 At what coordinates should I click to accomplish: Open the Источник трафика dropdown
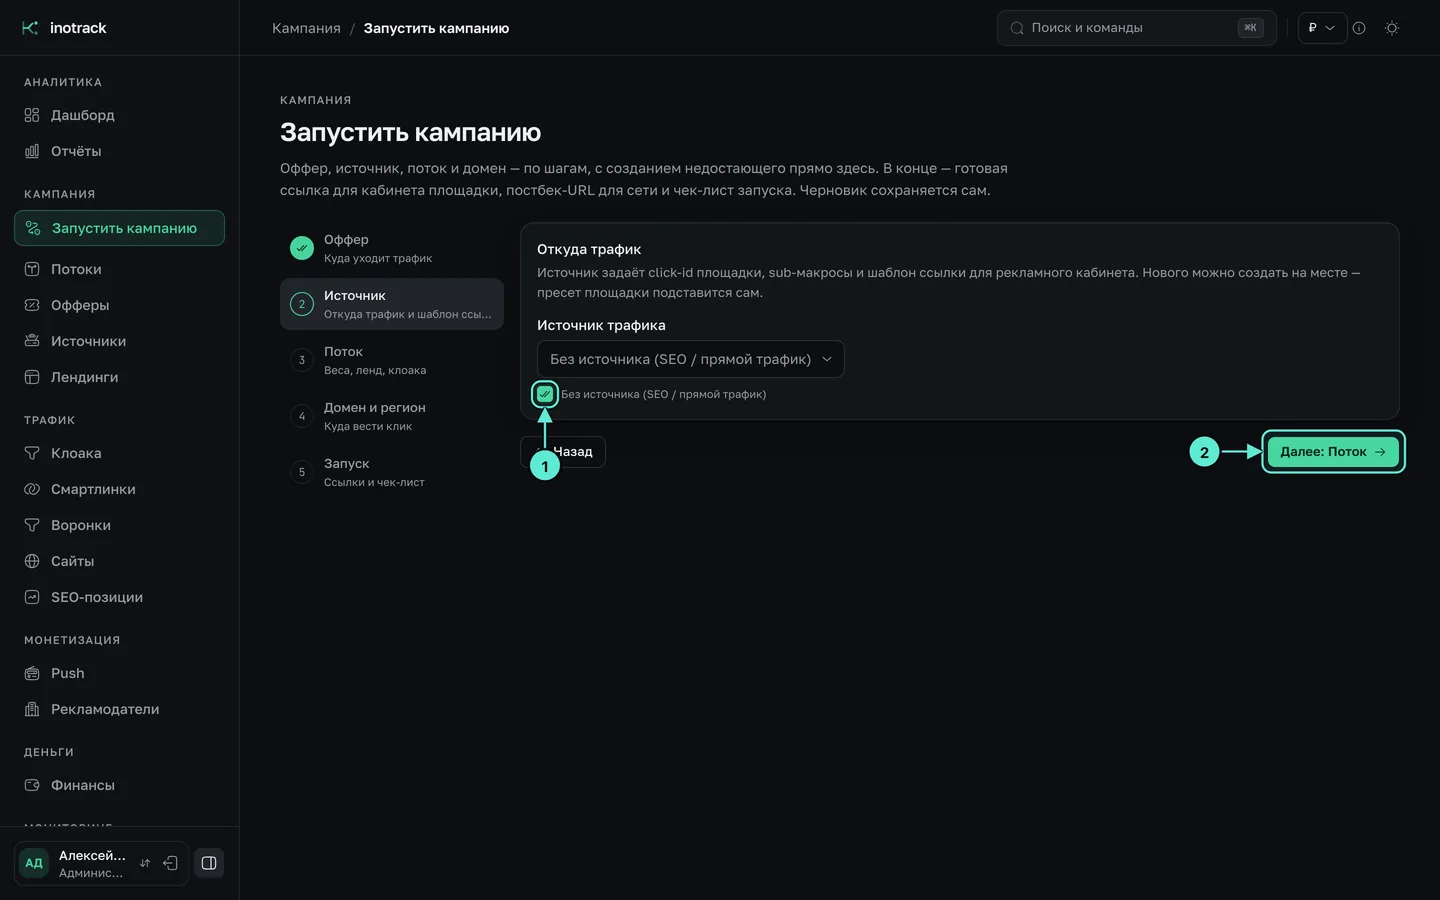(x=691, y=359)
